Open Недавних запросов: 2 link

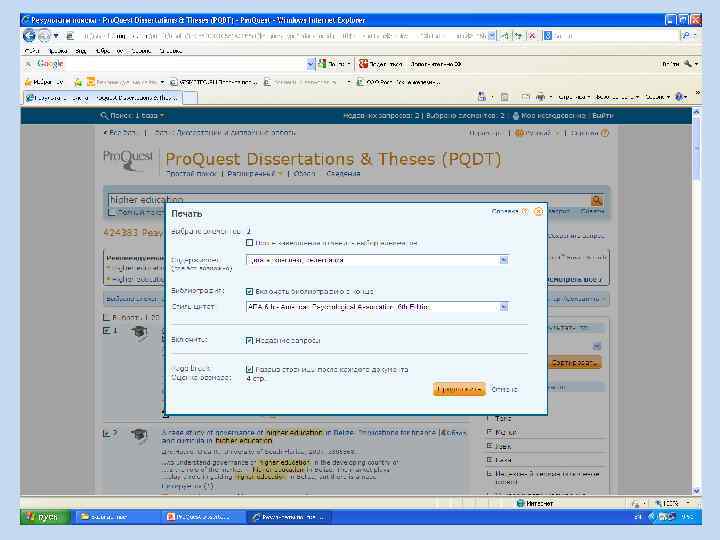point(381,116)
